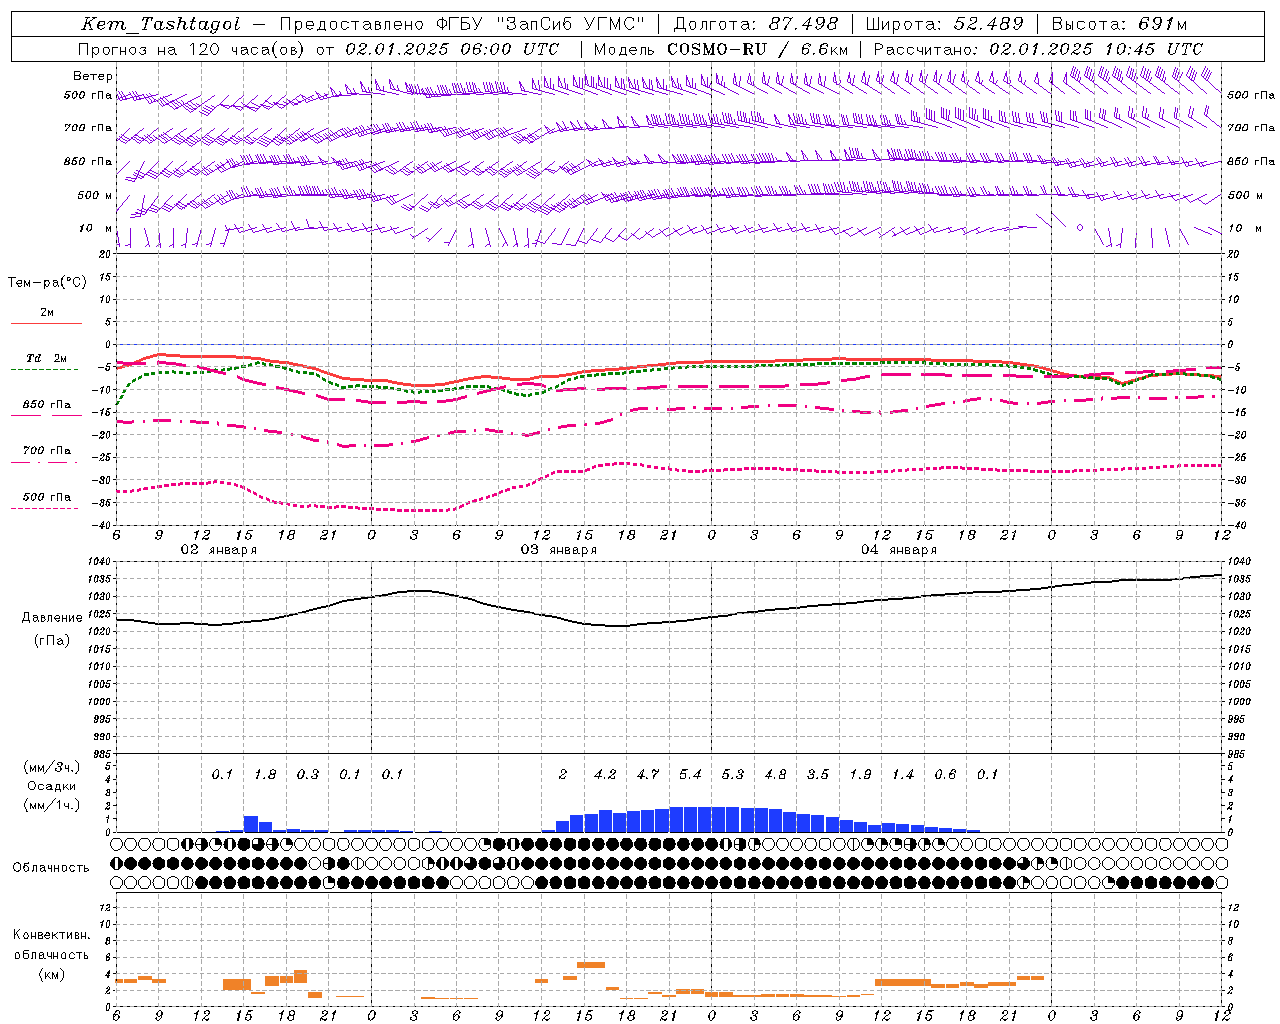Select the 'Предоставлено ФГБУ "ЗапСиб УГМС"' text

(463, 25)
